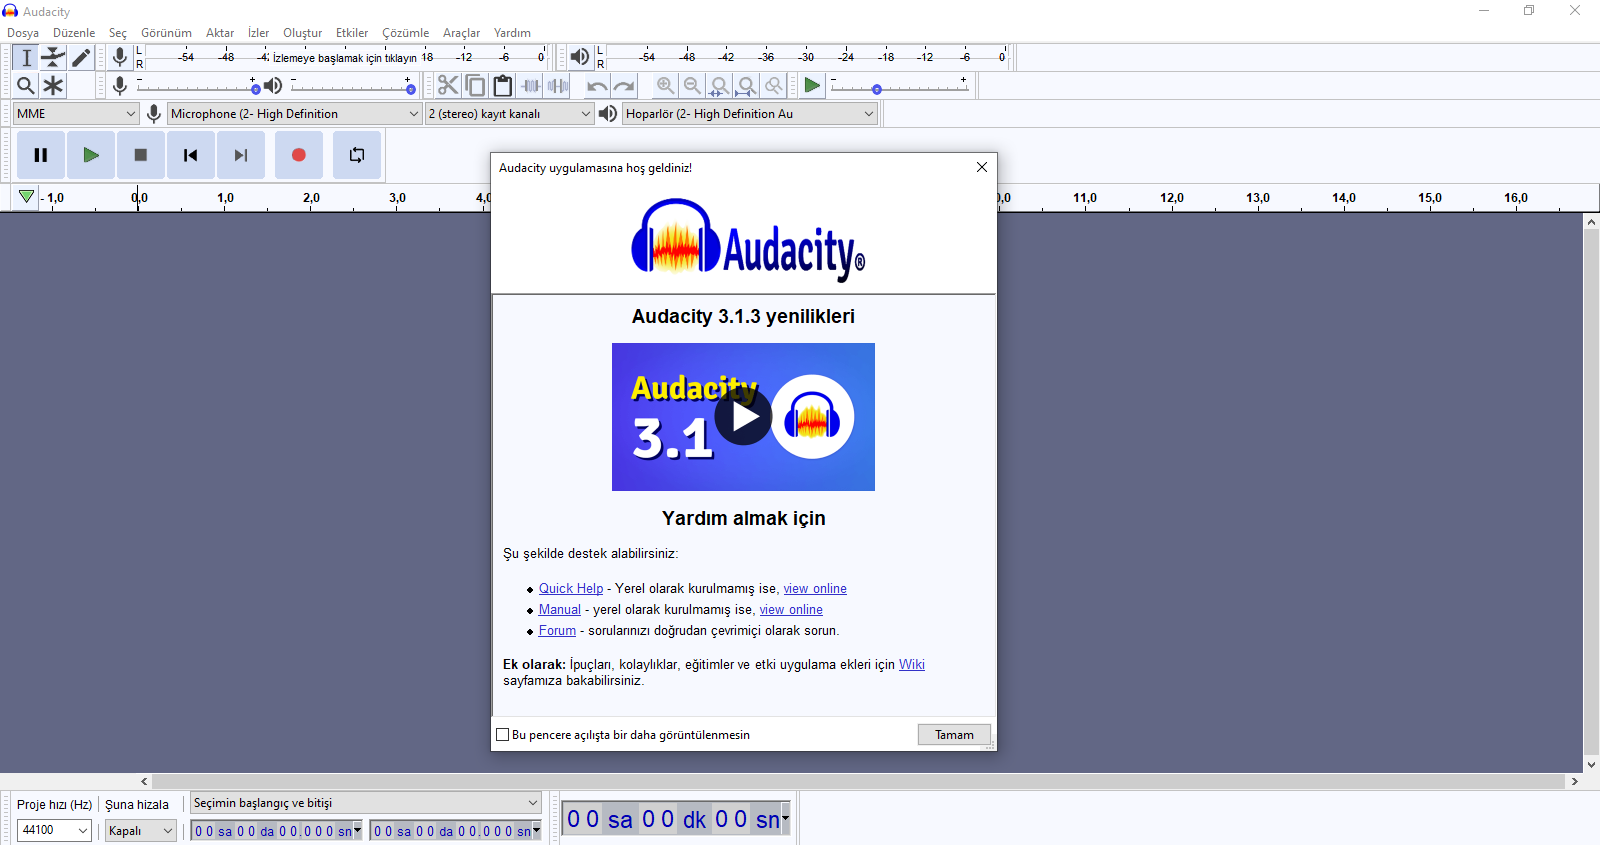Adjust the playback volume slider
Viewport: 1600px width, 845px height.
tap(353, 87)
